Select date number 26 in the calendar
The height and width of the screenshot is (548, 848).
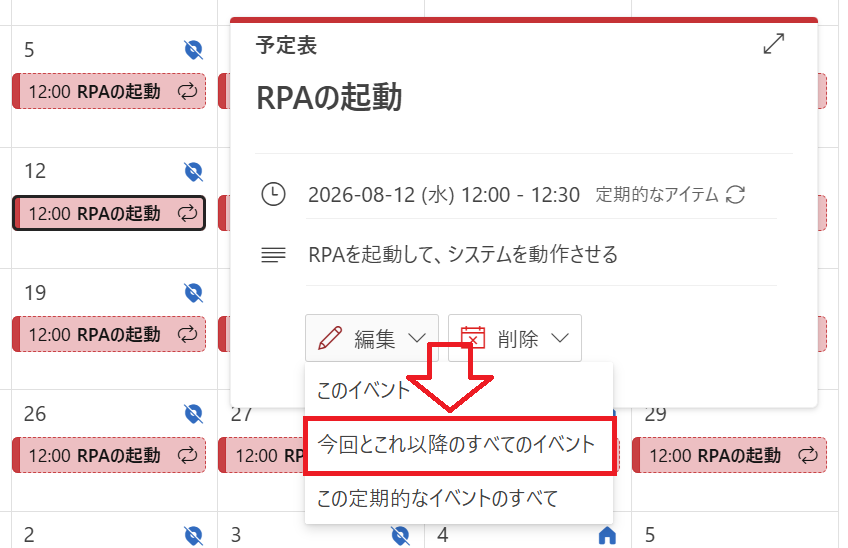35,414
